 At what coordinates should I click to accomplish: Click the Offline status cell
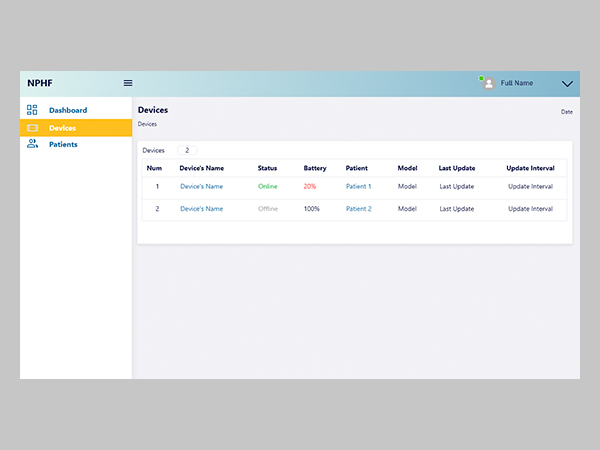coord(268,209)
